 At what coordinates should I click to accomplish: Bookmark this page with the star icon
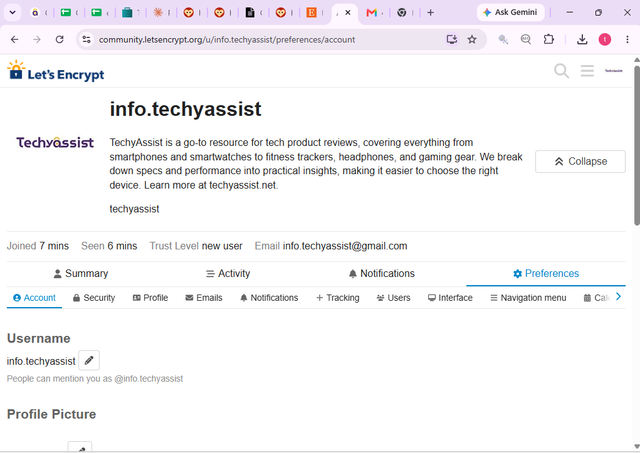(x=472, y=40)
